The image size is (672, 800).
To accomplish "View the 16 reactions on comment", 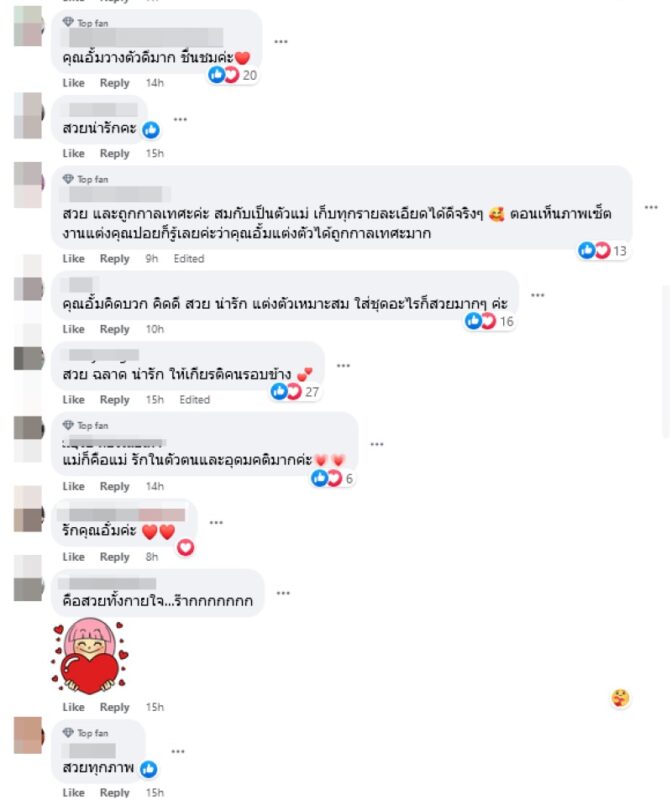I will coord(489,321).
